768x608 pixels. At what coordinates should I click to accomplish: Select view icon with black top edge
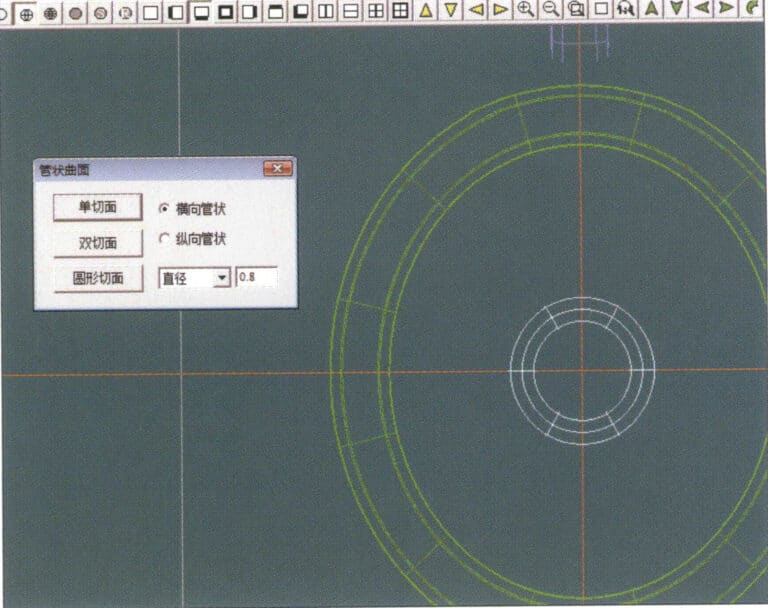coord(276,11)
